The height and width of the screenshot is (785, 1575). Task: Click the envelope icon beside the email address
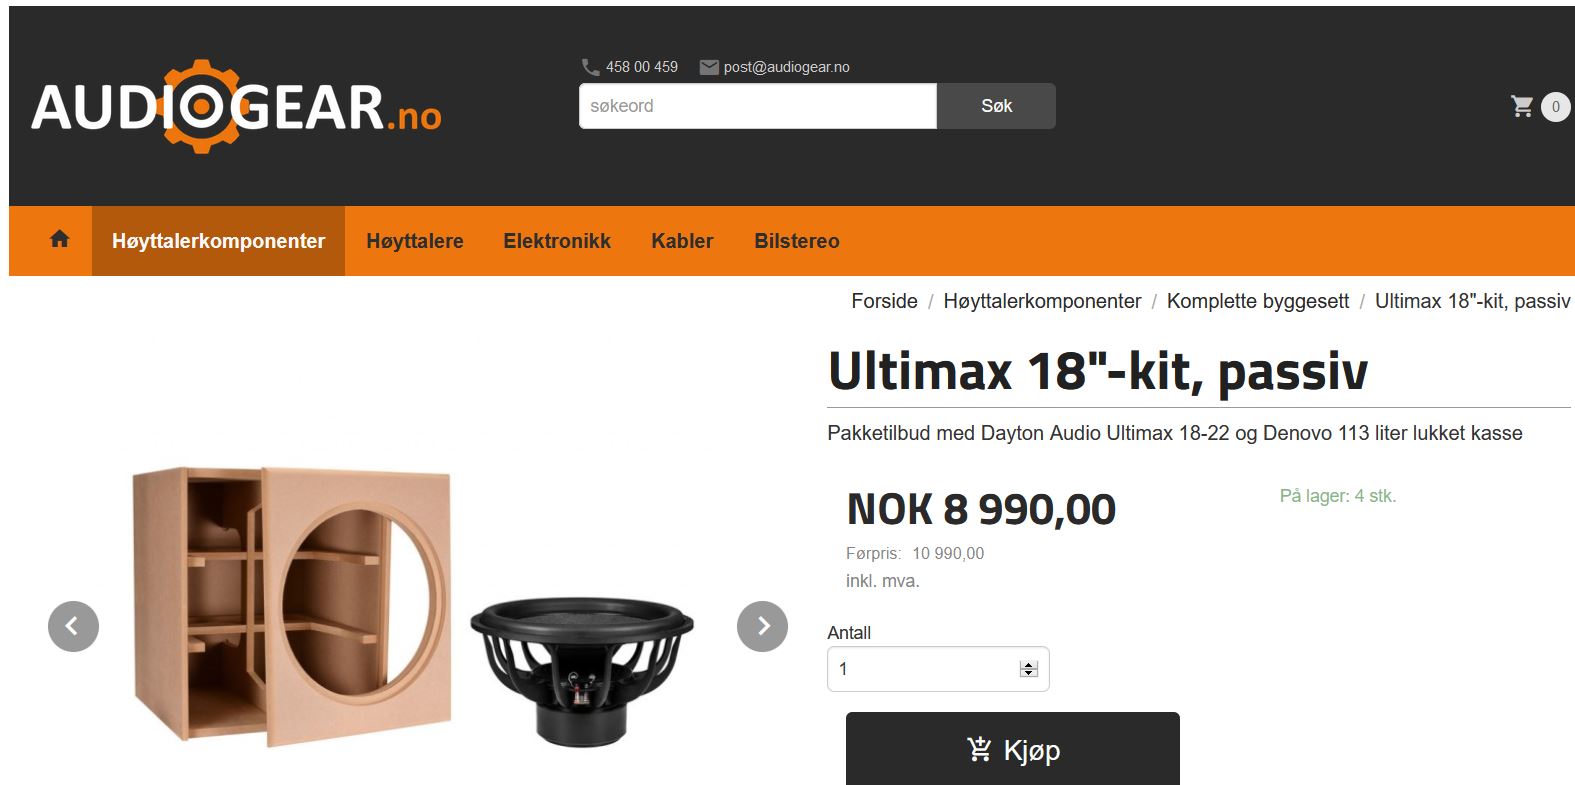coord(709,67)
